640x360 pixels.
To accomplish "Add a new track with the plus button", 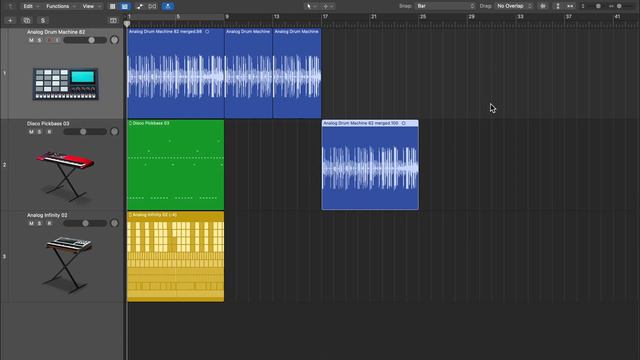I will [10, 20].
